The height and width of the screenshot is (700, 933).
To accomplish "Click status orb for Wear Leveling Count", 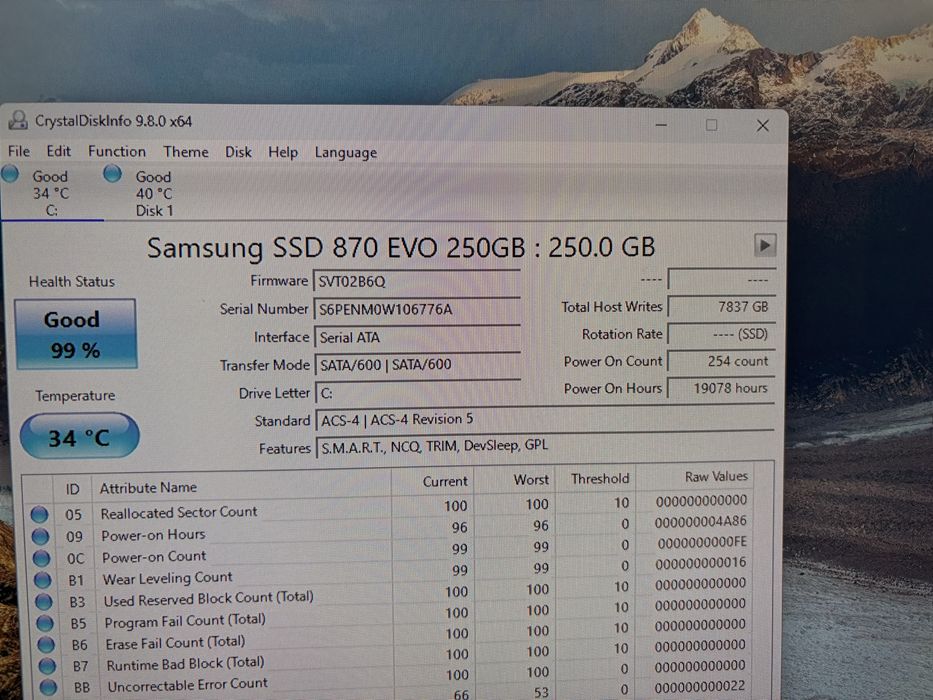I will [42, 579].
